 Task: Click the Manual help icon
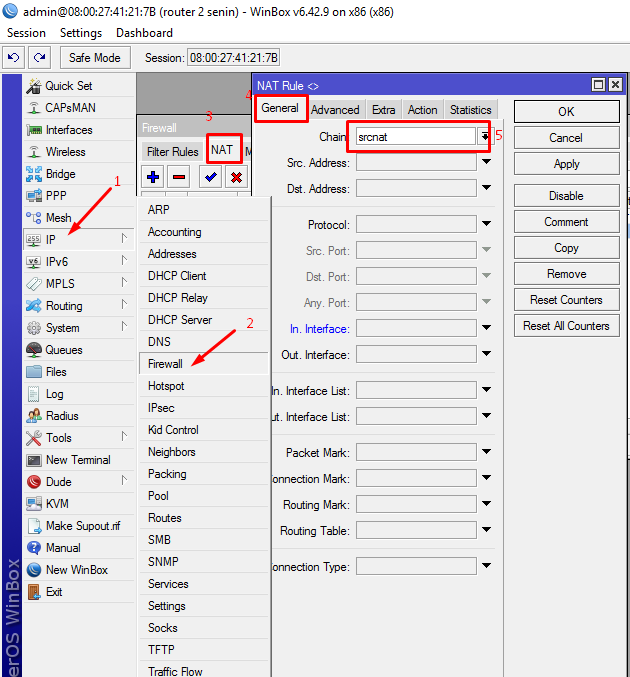point(34,548)
